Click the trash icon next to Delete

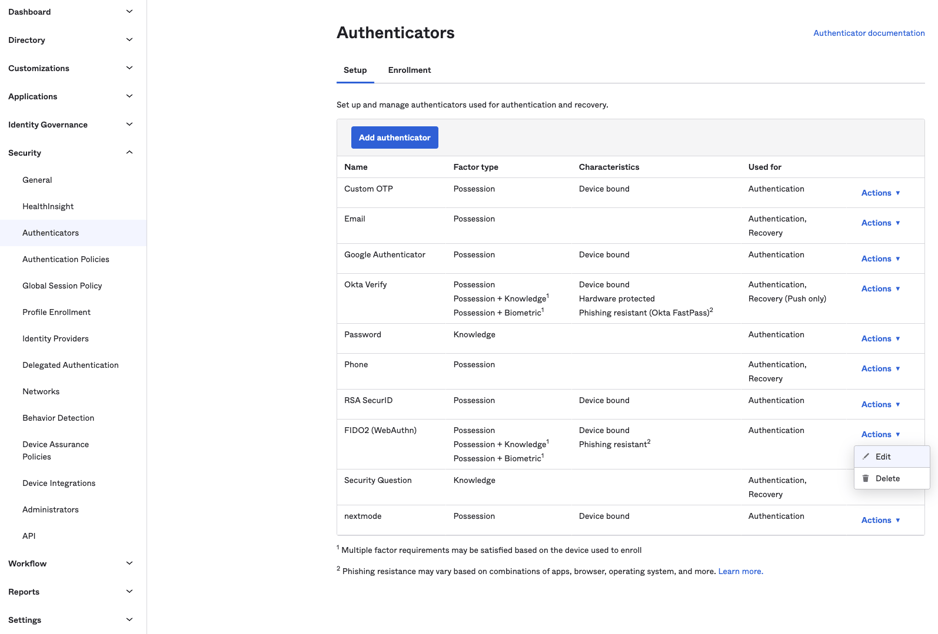(866, 479)
